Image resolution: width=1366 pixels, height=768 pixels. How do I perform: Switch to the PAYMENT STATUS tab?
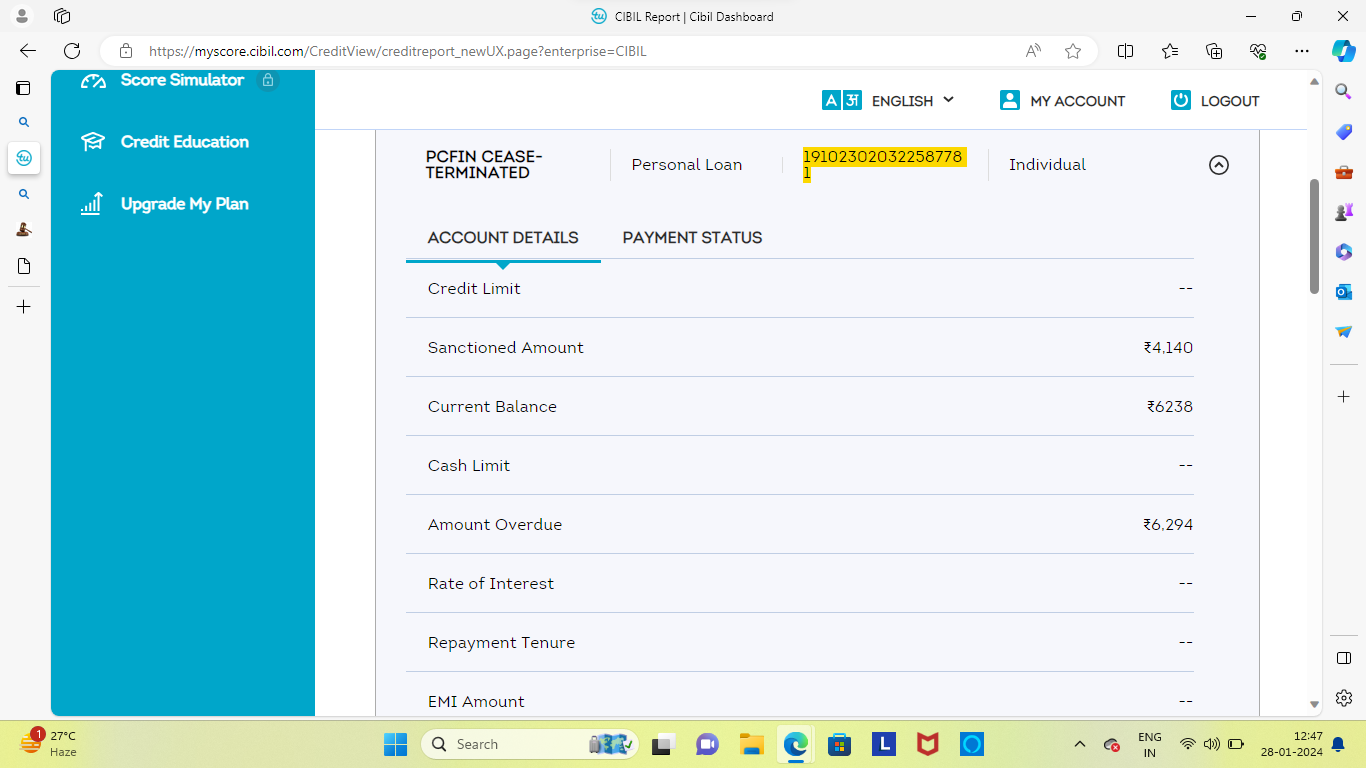tap(692, 238)
